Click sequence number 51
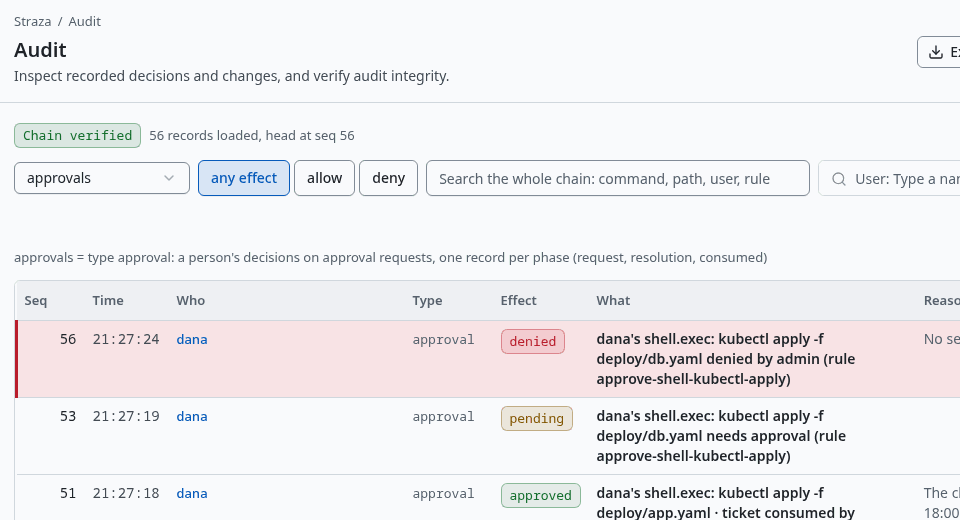 [x=68, y=494]
